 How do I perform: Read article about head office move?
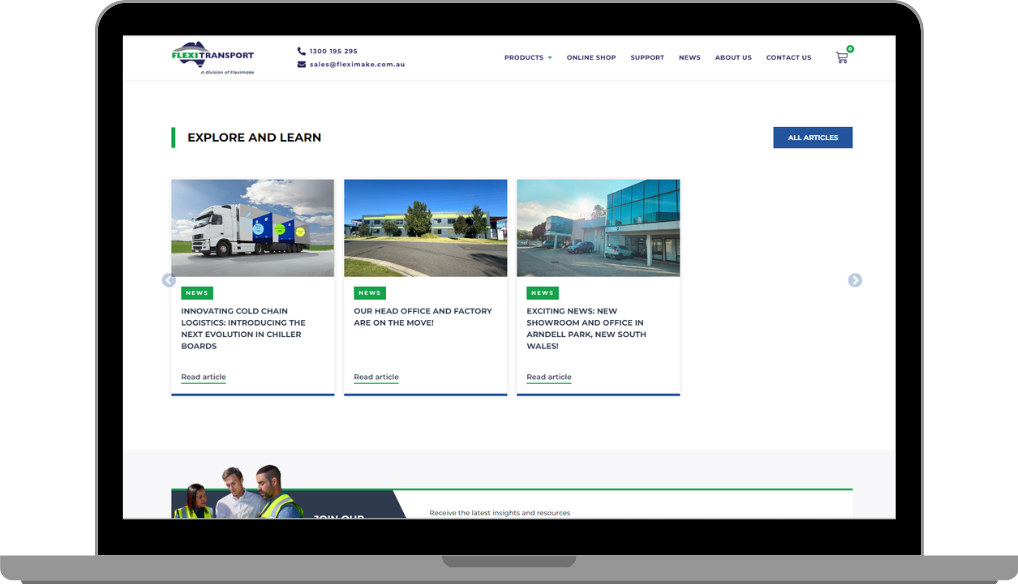(376, 377)
